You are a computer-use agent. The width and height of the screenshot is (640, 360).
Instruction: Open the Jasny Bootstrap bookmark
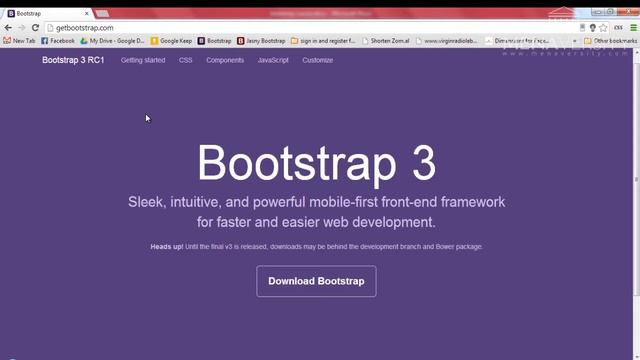(261, 41)
